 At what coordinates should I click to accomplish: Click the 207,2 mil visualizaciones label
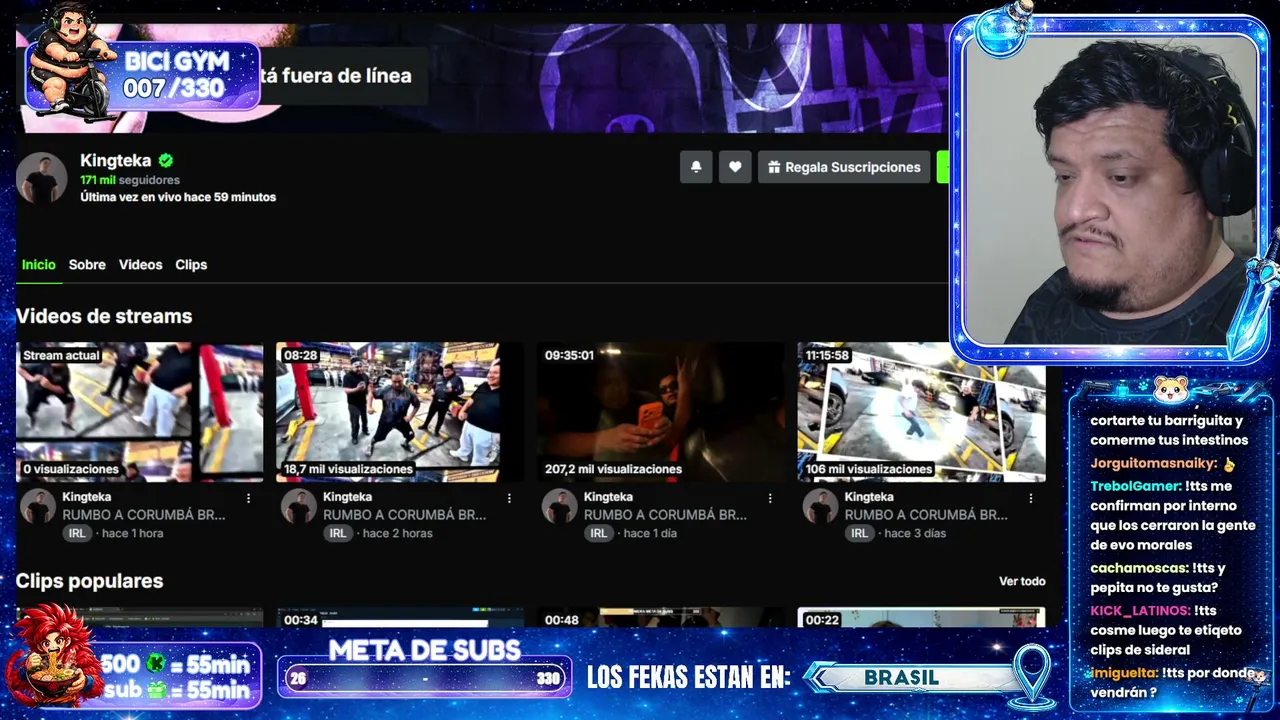(x=613, y=469)
